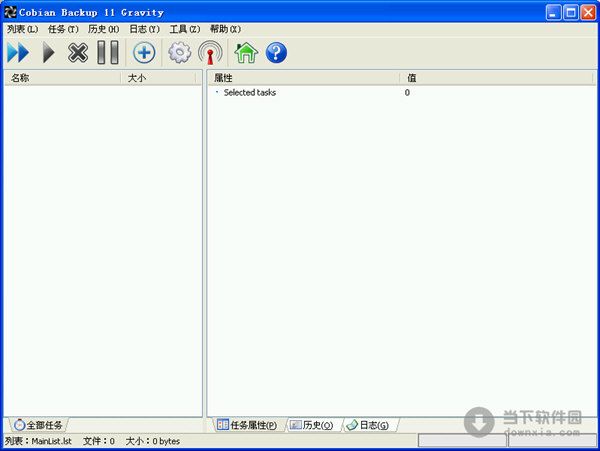Open the home page house icon
Screen dimensions: 600x451
[x=246, y=52]
